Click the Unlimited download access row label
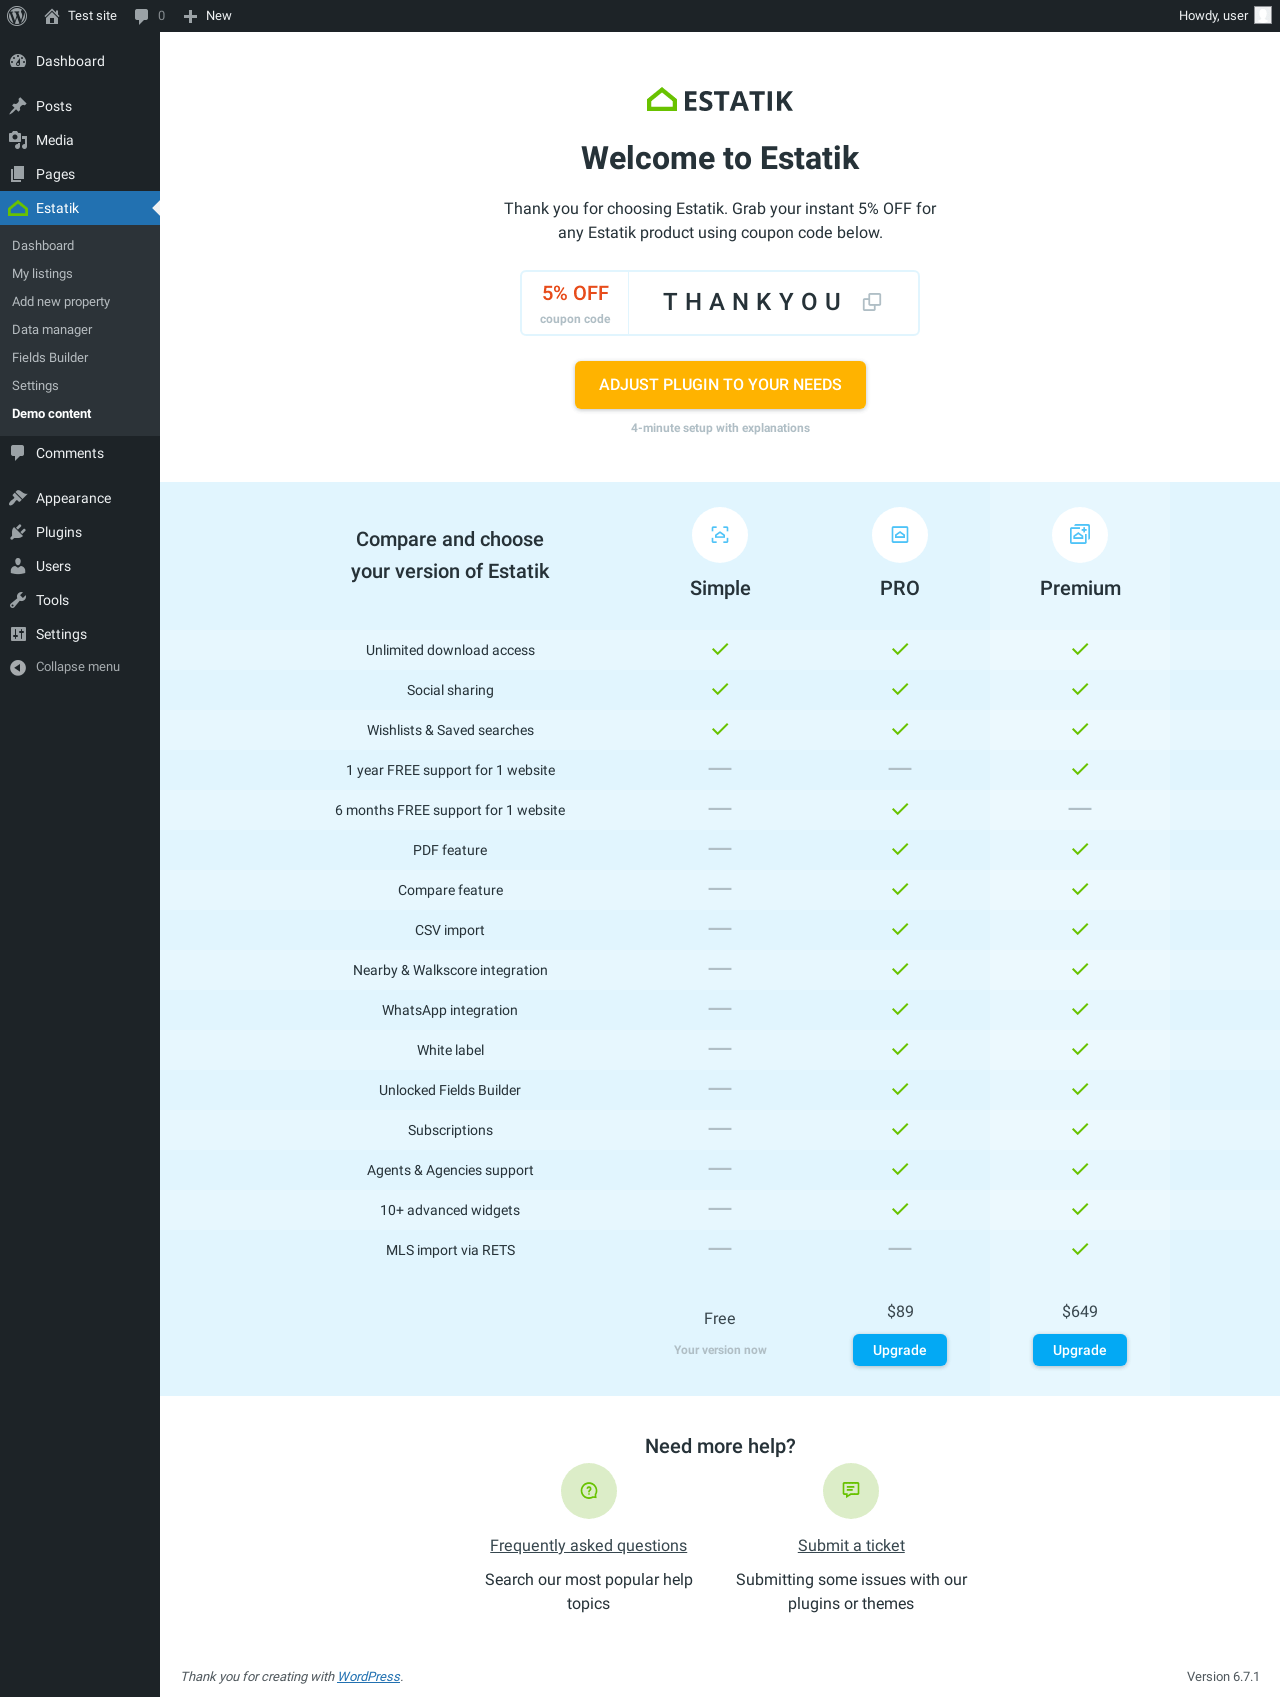The image size is (1280, 1697). [450, 650]
